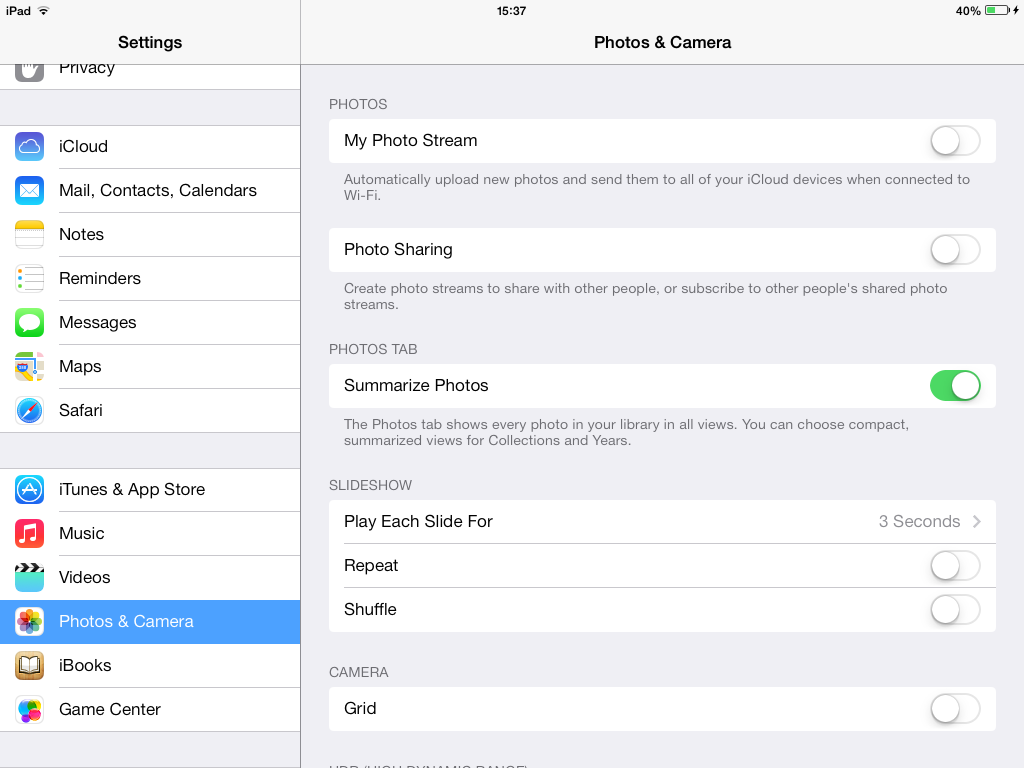Tap the Maps app icon

(29, 366)
